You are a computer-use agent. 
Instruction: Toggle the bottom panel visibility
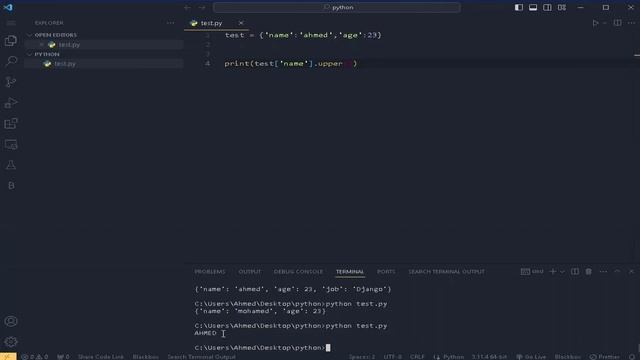click(x=533, y=7)
